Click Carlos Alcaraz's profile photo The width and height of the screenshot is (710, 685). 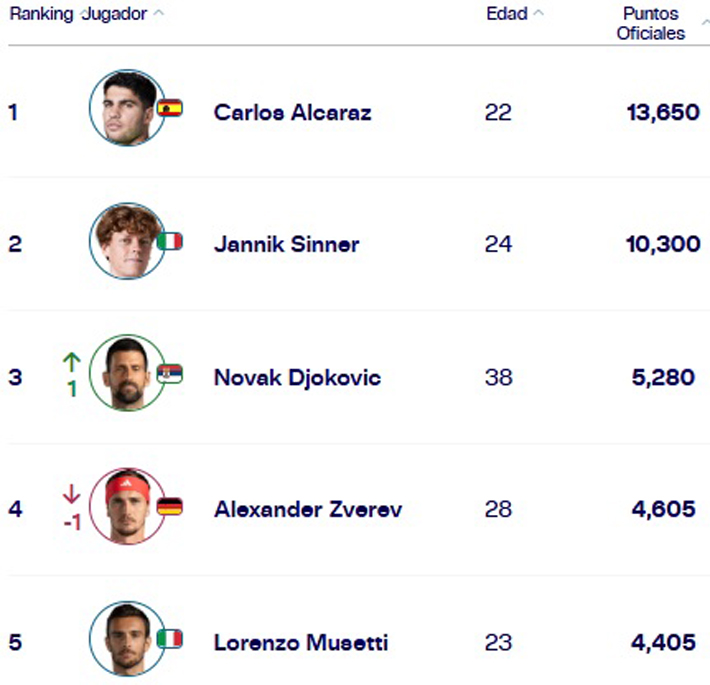(x=126, y=108)
